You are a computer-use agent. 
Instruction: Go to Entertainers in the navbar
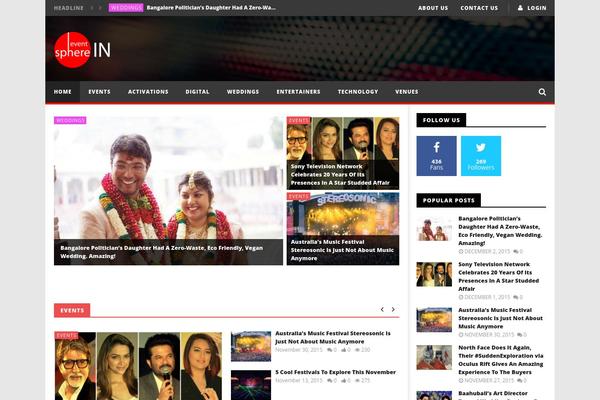(x=298, y=92)
